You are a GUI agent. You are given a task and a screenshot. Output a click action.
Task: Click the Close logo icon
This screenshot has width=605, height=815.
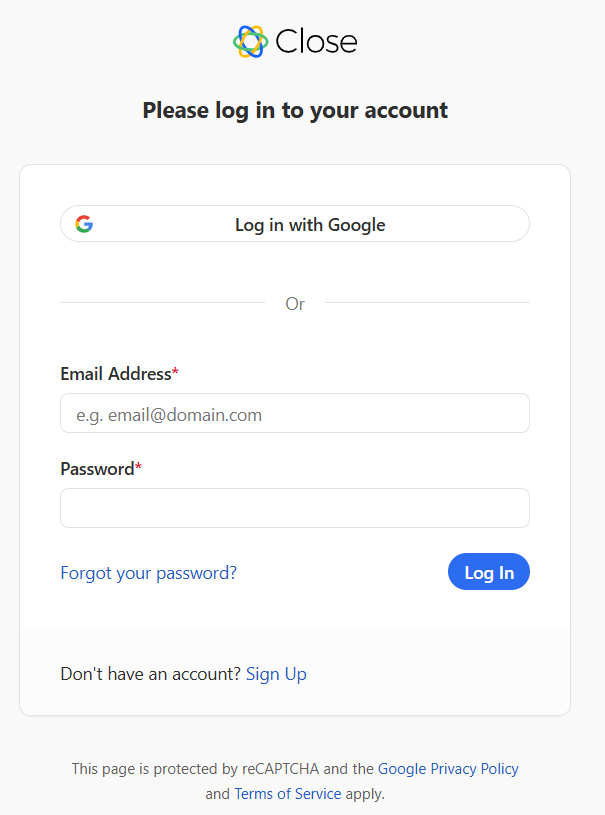(251, 41)
